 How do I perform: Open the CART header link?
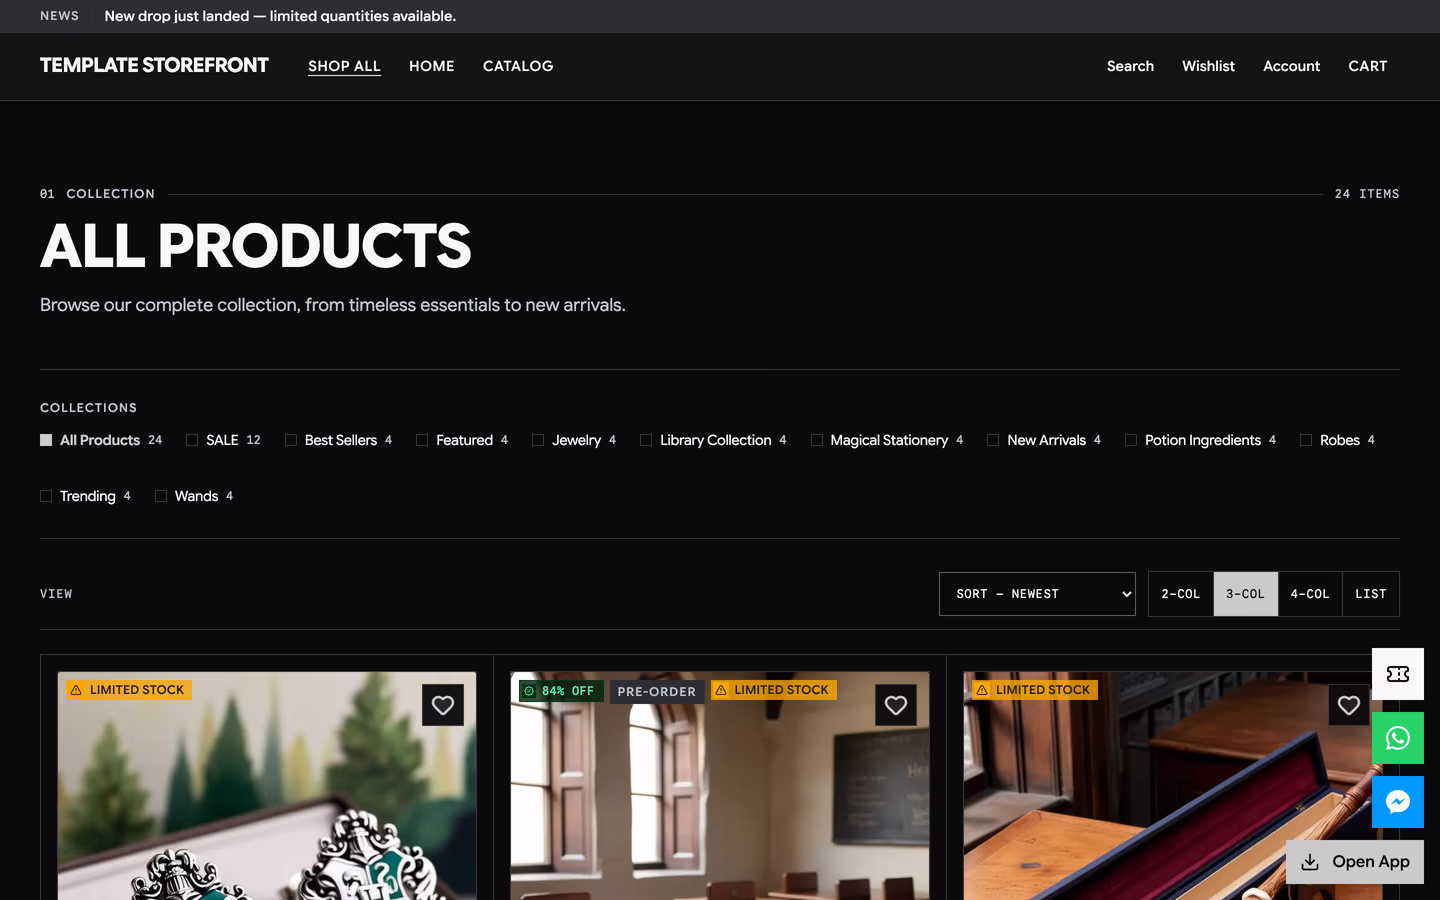[1368, 66]
